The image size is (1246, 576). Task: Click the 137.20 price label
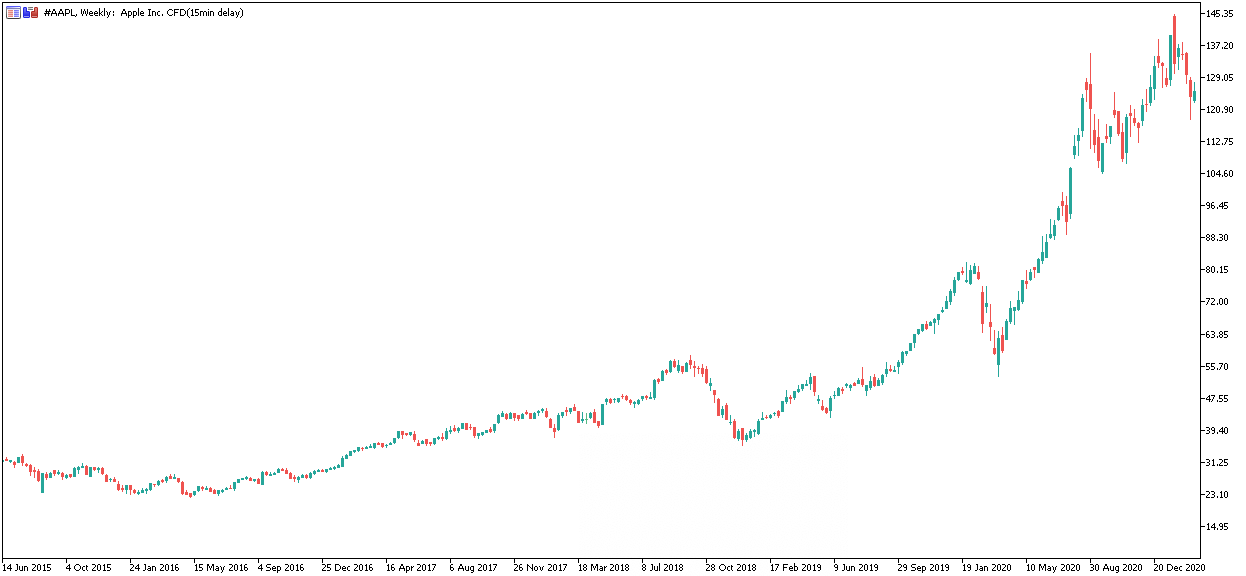[1220, 45]
